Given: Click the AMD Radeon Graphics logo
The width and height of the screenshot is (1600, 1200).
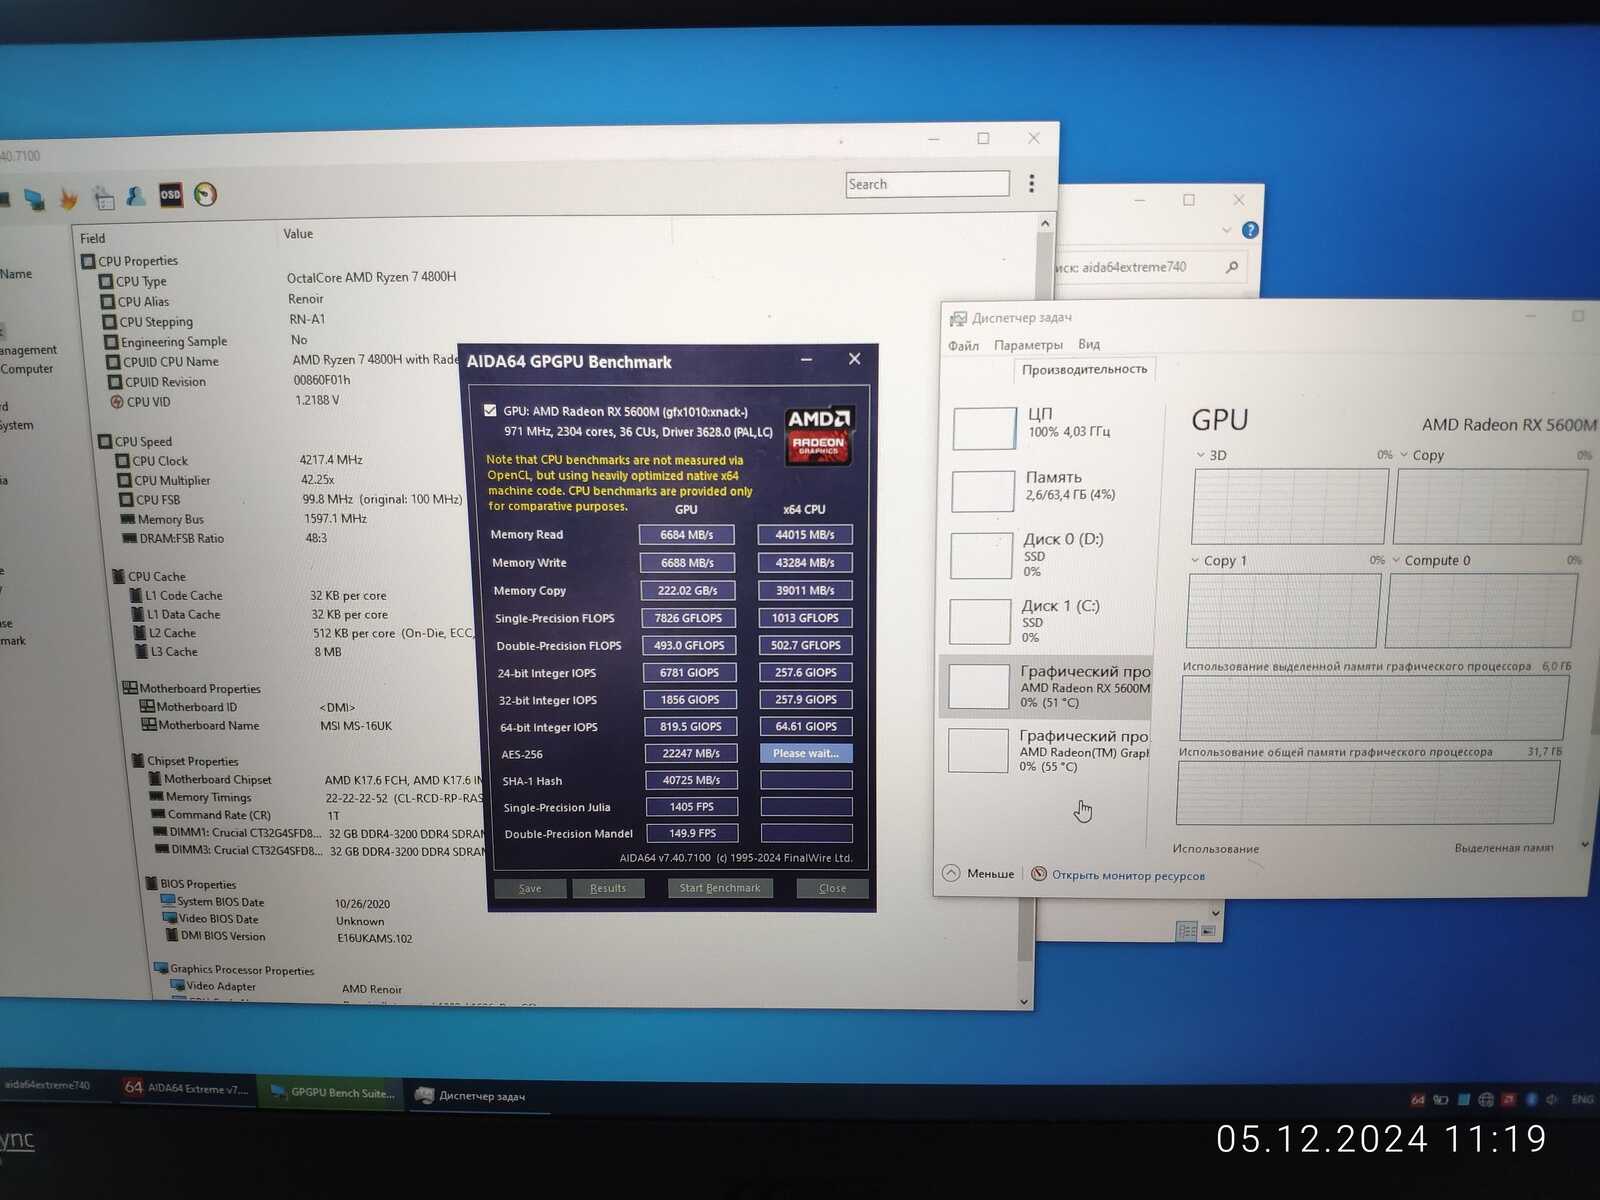Looking at the screenshot, I should [819, 436].
